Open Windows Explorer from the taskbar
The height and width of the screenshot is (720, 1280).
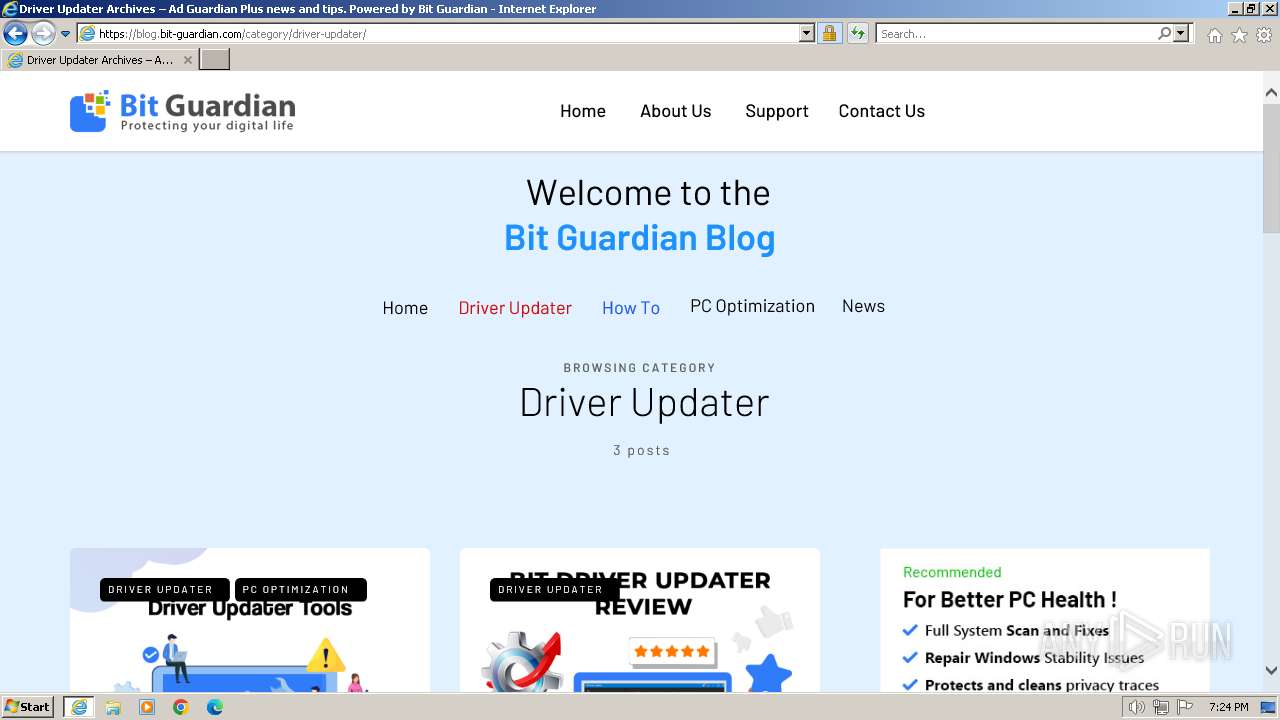pyautogui.click(x=113, y=707)
